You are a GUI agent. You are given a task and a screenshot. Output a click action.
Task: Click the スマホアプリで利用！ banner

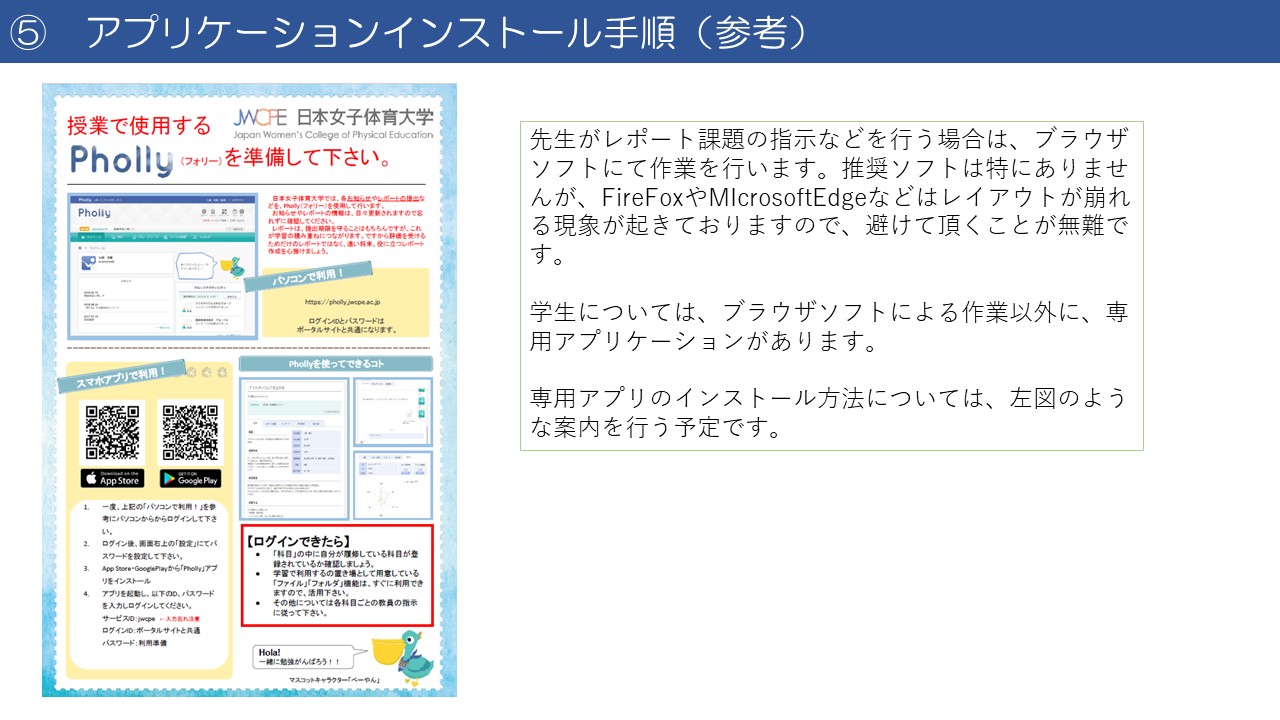pos(122,376)
